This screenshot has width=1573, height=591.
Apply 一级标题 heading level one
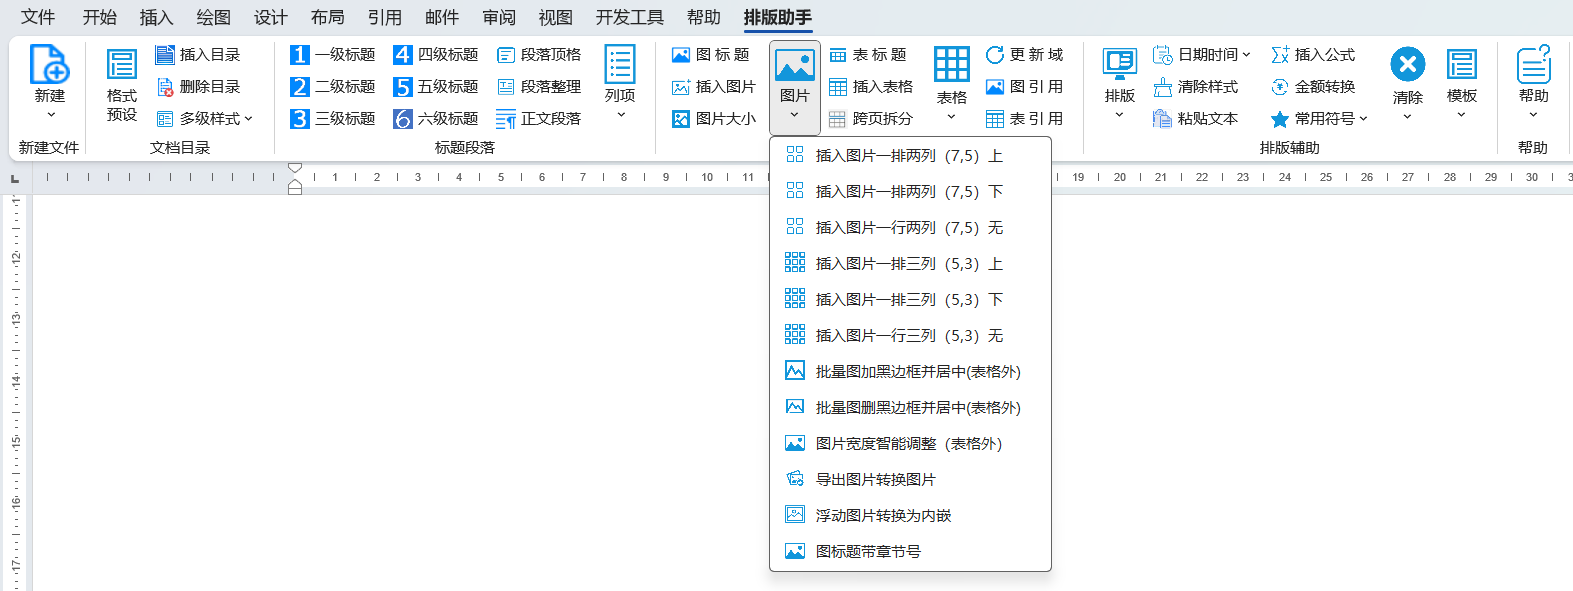333,55
